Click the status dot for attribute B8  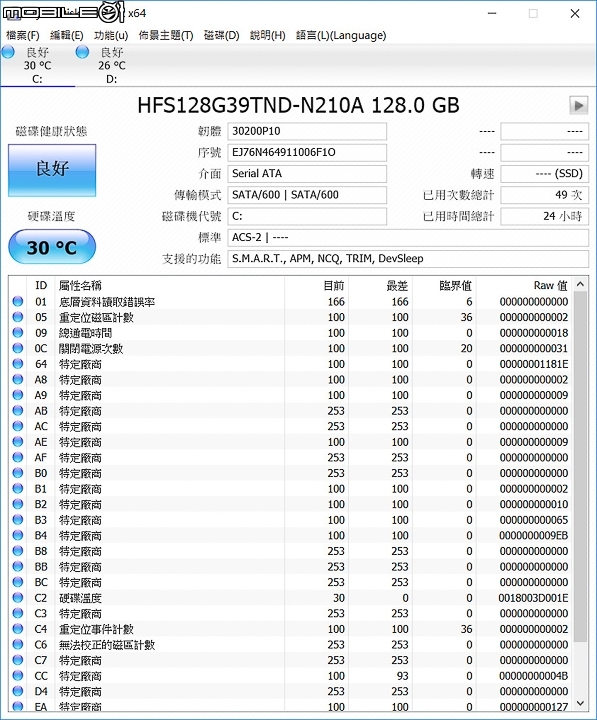(18, 551)
